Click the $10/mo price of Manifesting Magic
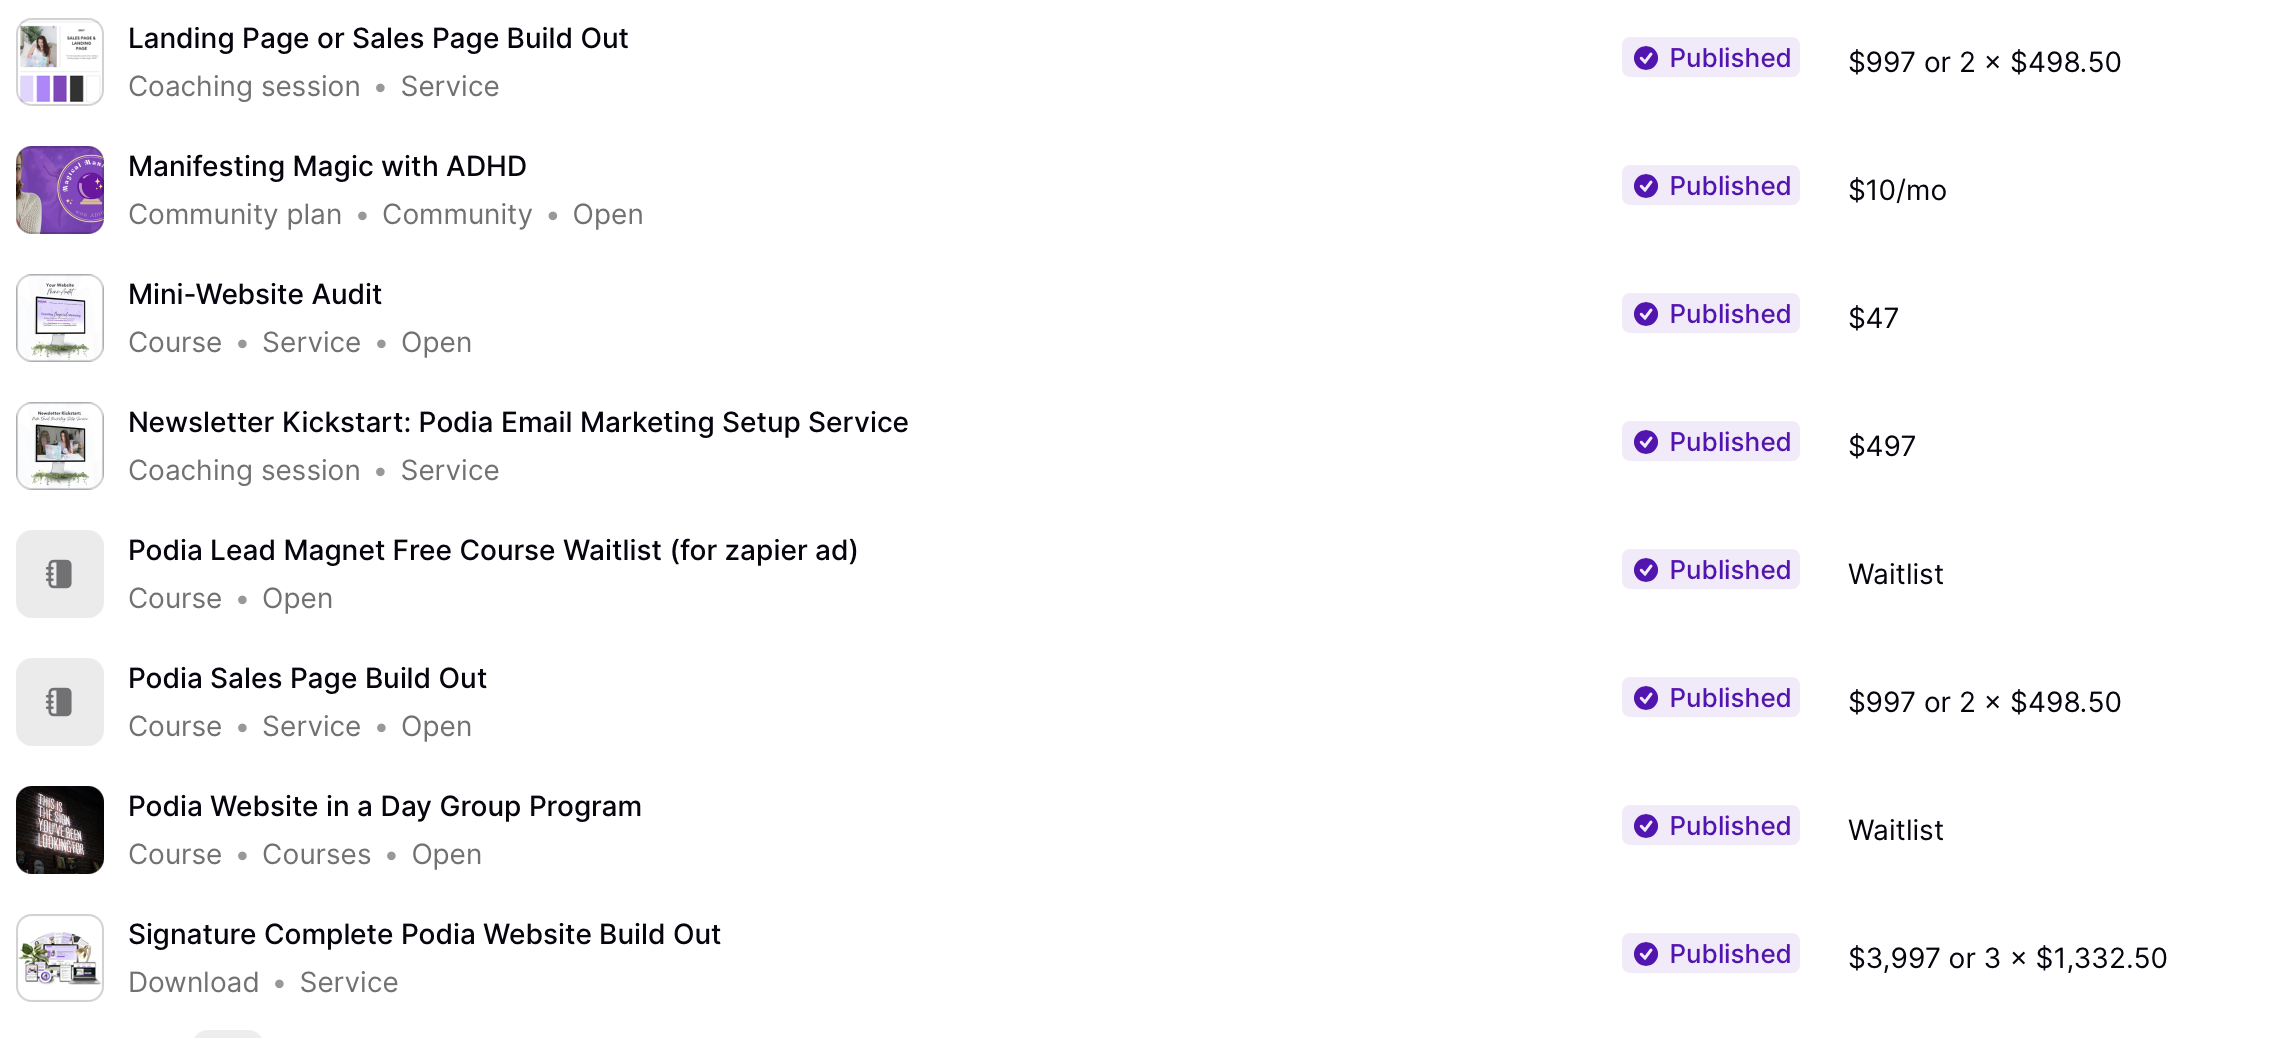This screenshot has width=2272, height=1038. click(1897, 190)
